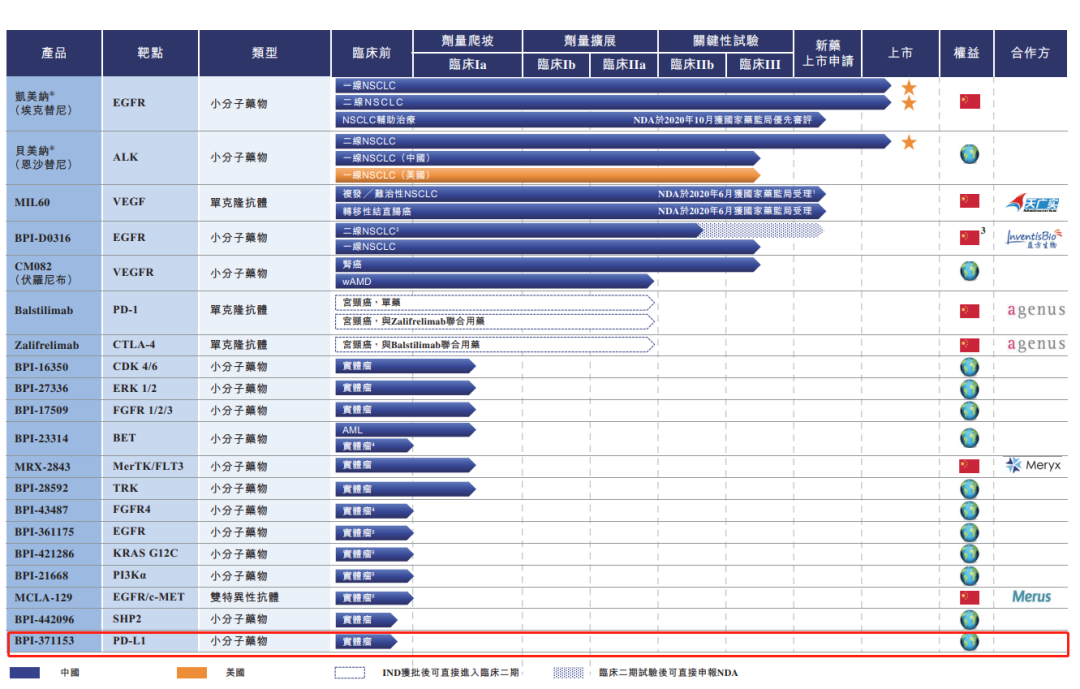The height and width of the screenshot is (689, 1080).
Task: Click the dashed 宮頸癌，單藥 bar
Action: point(495,302)
